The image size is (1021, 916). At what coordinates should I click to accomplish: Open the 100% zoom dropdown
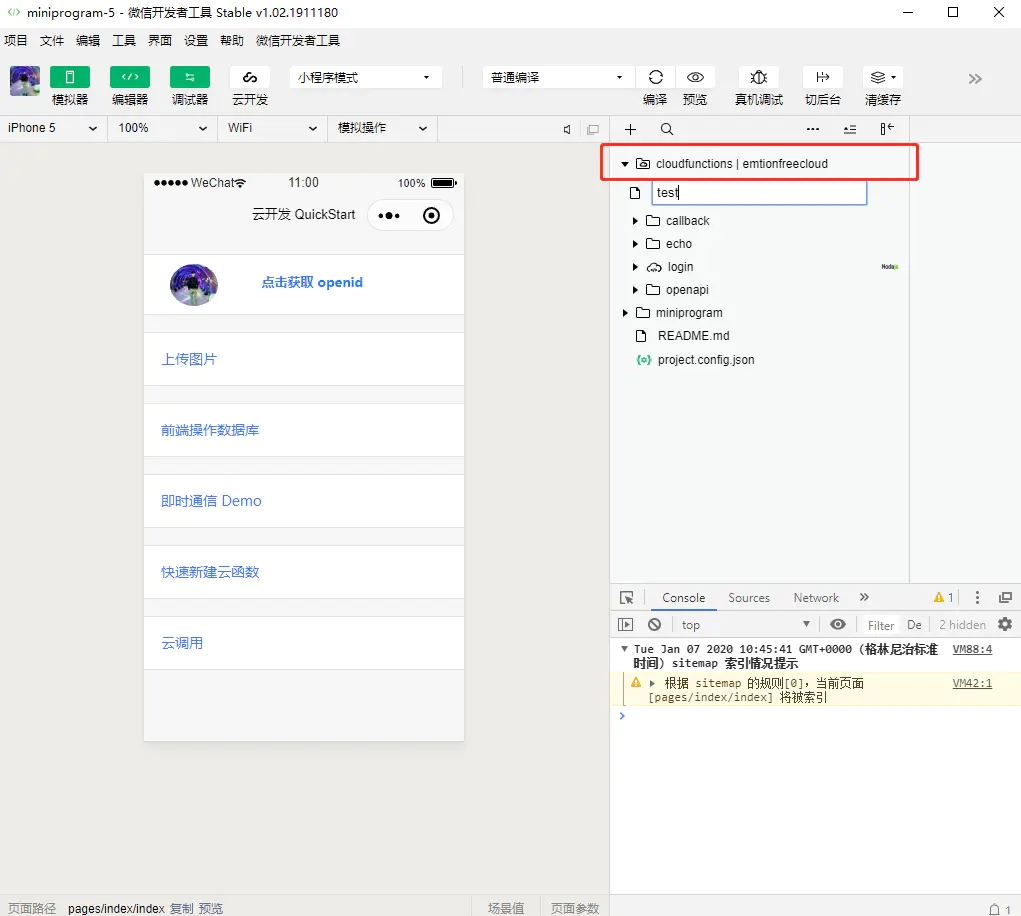(x=162, y=128)
